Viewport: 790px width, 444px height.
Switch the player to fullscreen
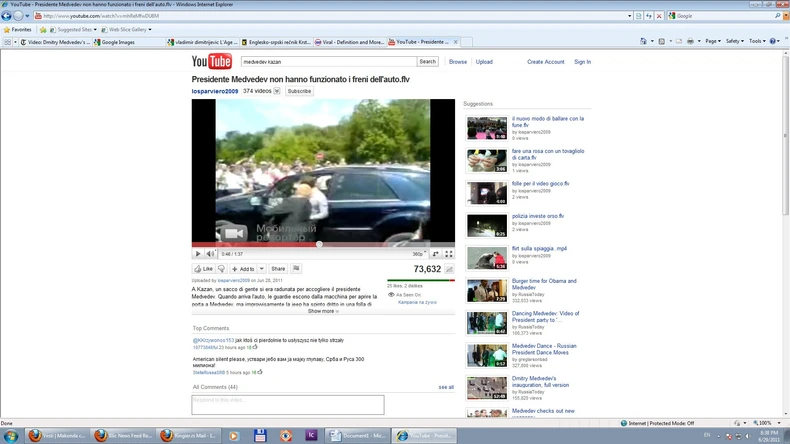449,254
